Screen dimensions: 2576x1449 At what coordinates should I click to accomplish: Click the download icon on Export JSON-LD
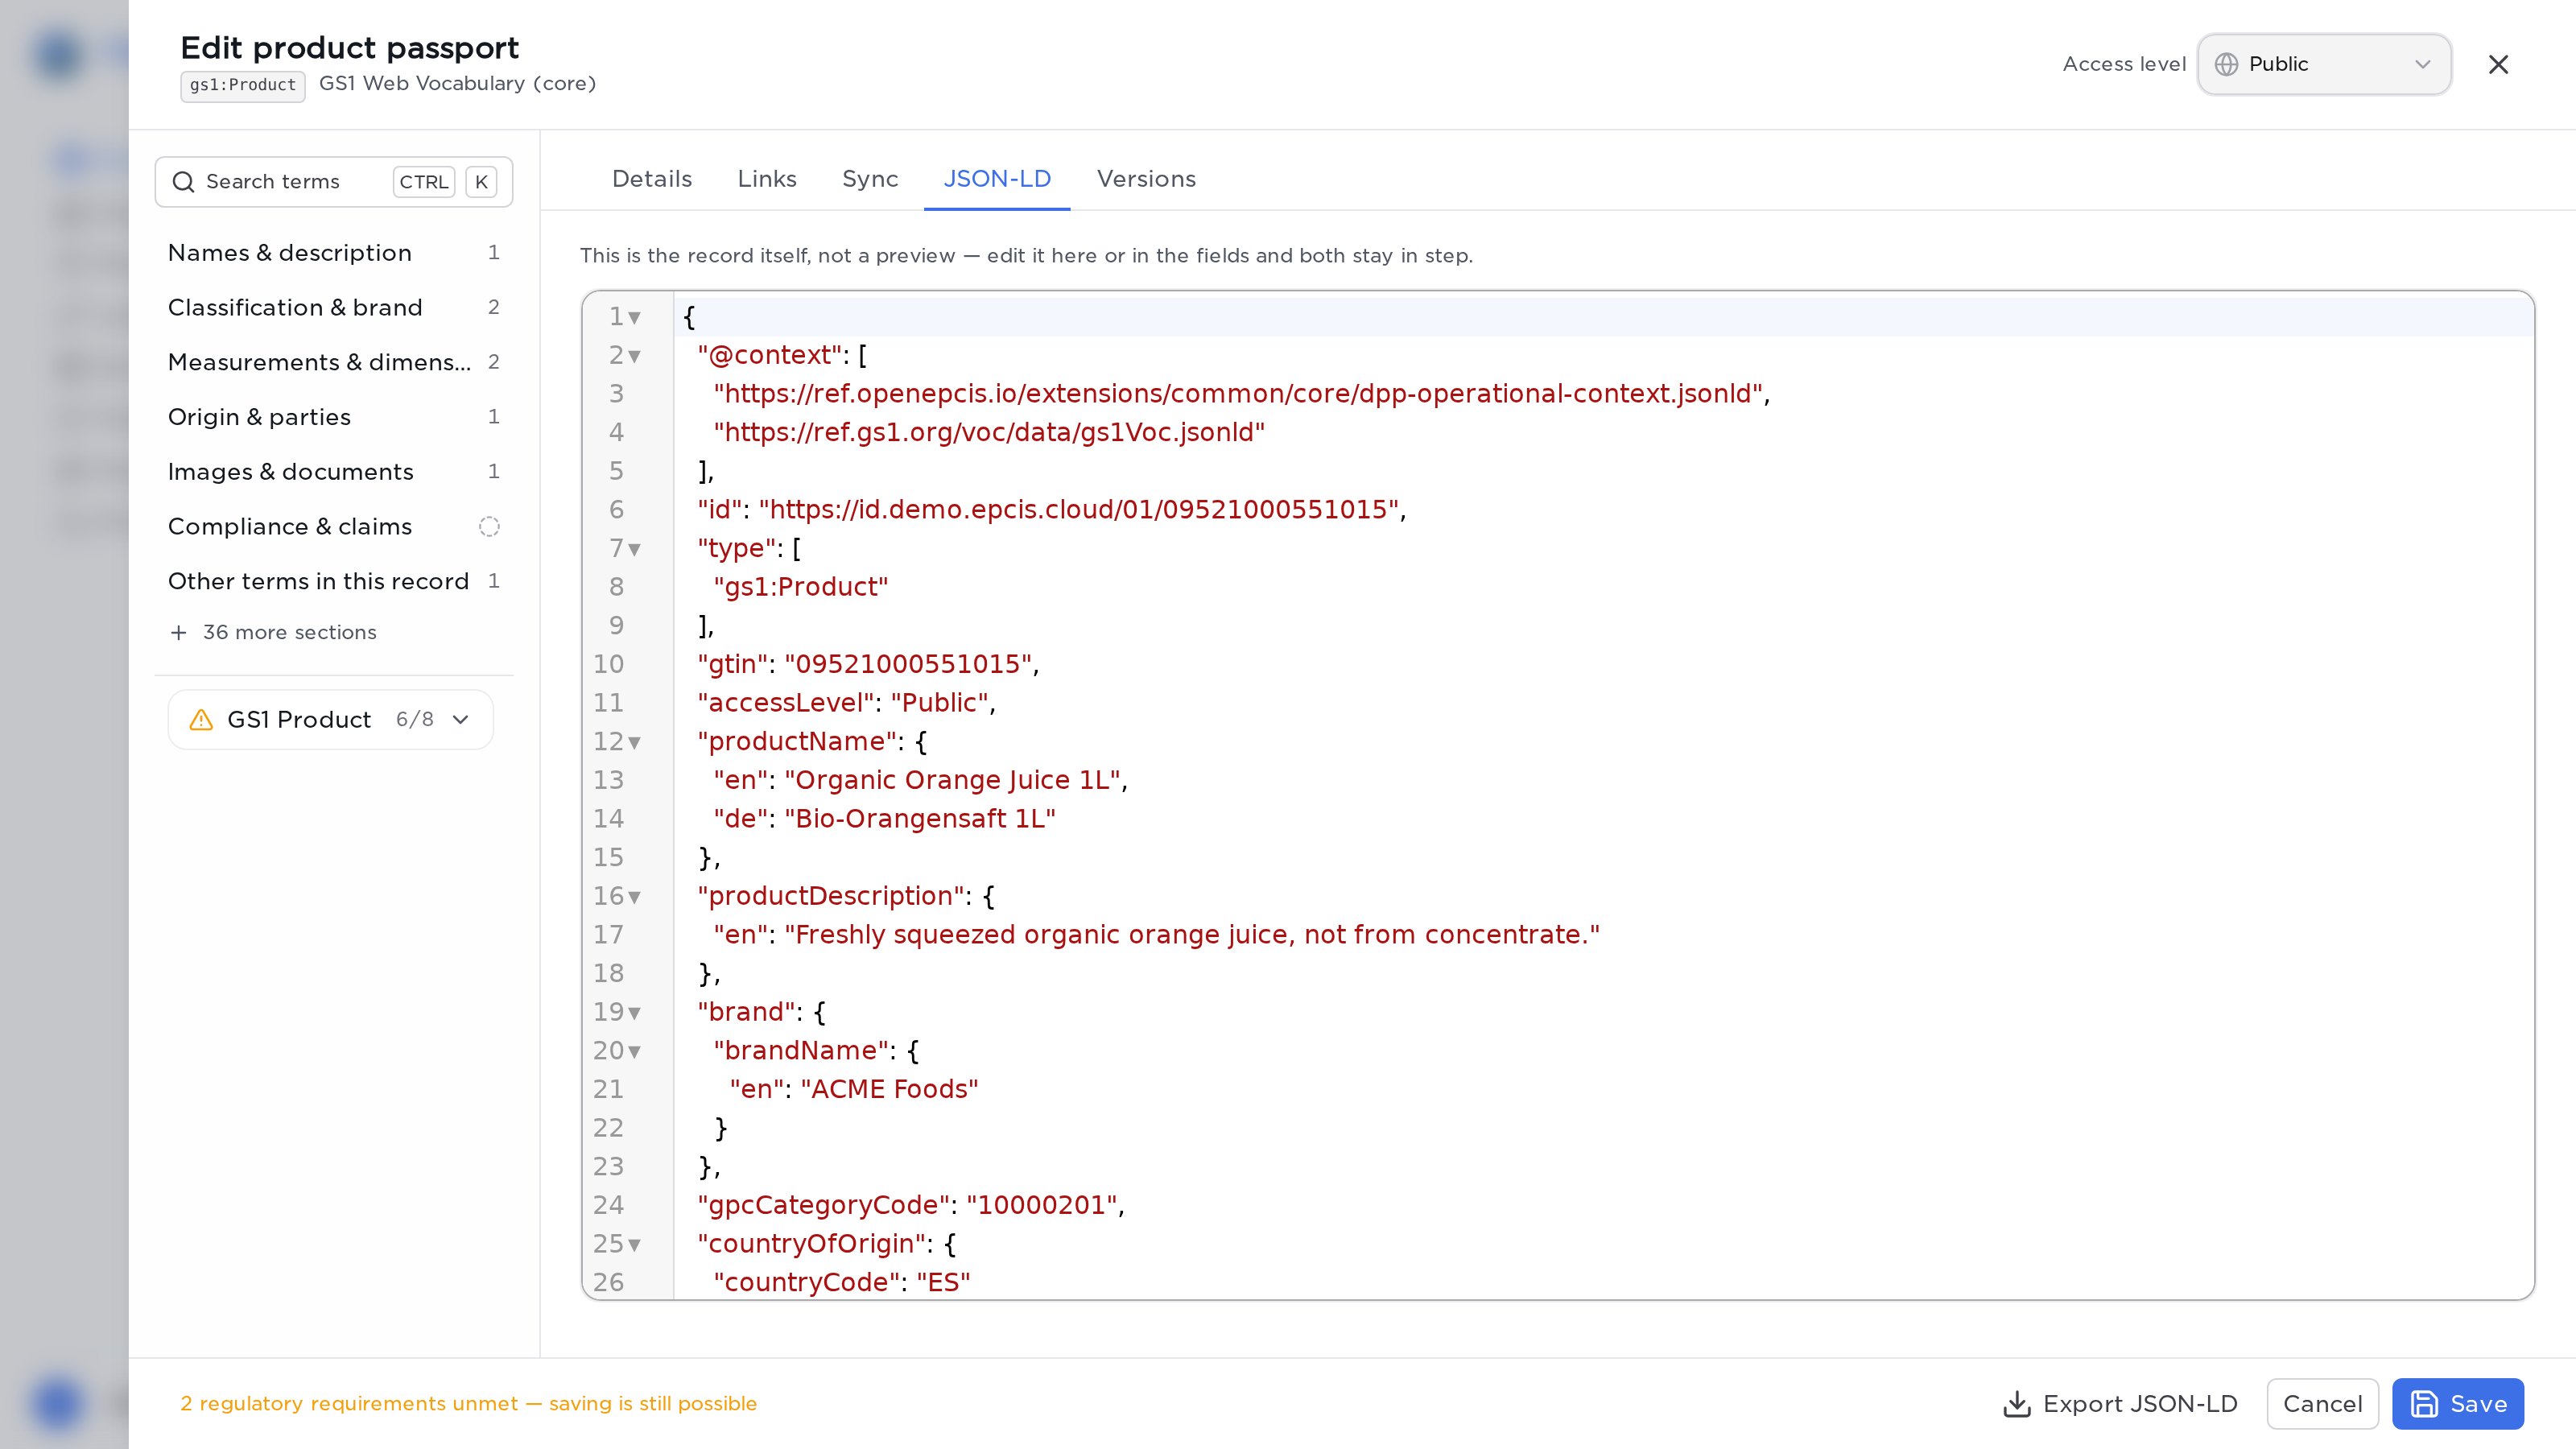coord(2017,1404)
